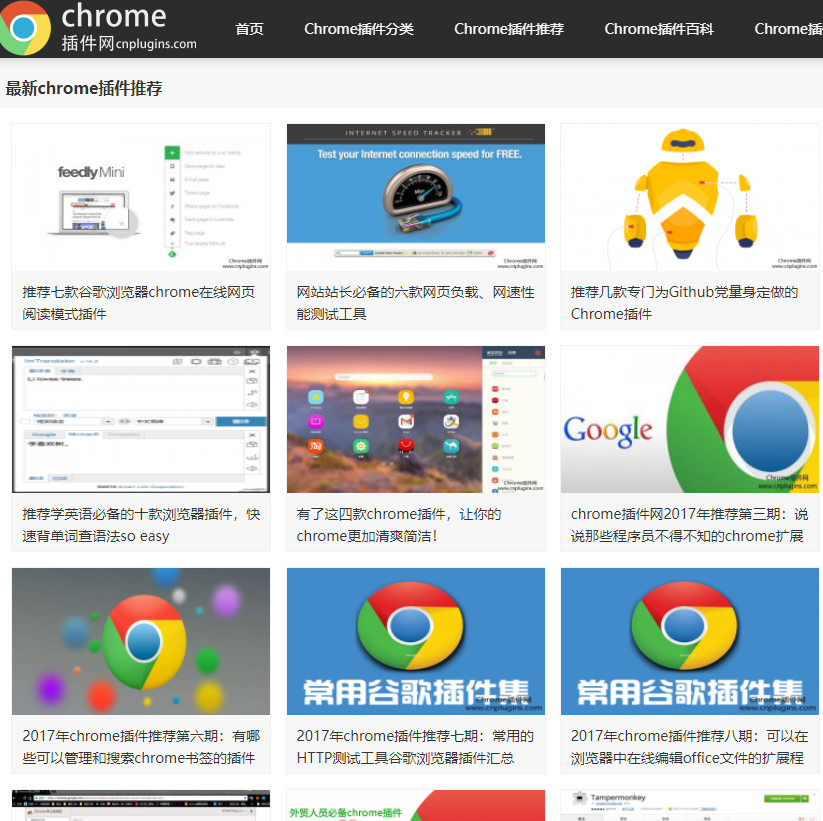Open thumbnail above the 推荐七期 HTTP测试工具 title
Image resolution: width=823 pixels, height=821 pixels.
(416, 641)
